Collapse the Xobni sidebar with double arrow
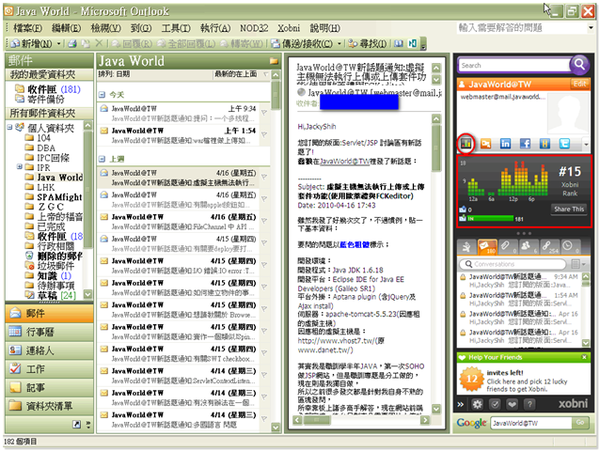The width and height of the screenshot is (600, 451). coord(461,404)
